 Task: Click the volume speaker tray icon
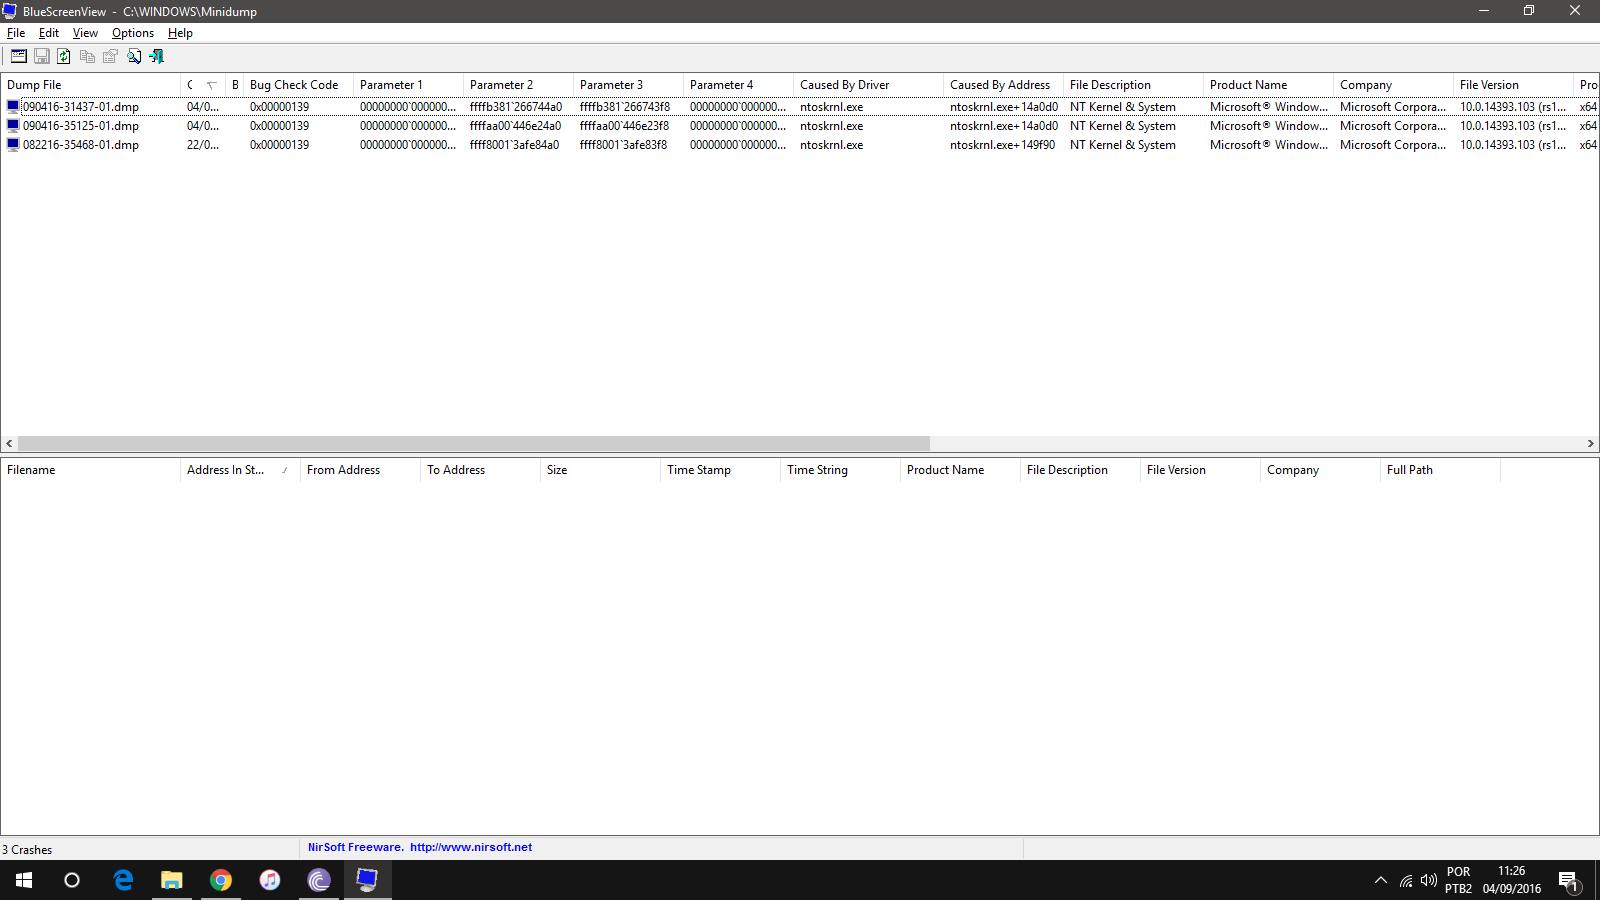coord(1429,881)
